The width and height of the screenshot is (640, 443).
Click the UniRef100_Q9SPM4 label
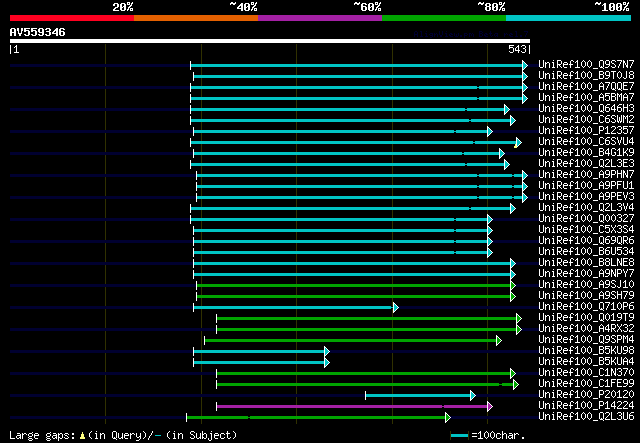click(x=586, y=340)
